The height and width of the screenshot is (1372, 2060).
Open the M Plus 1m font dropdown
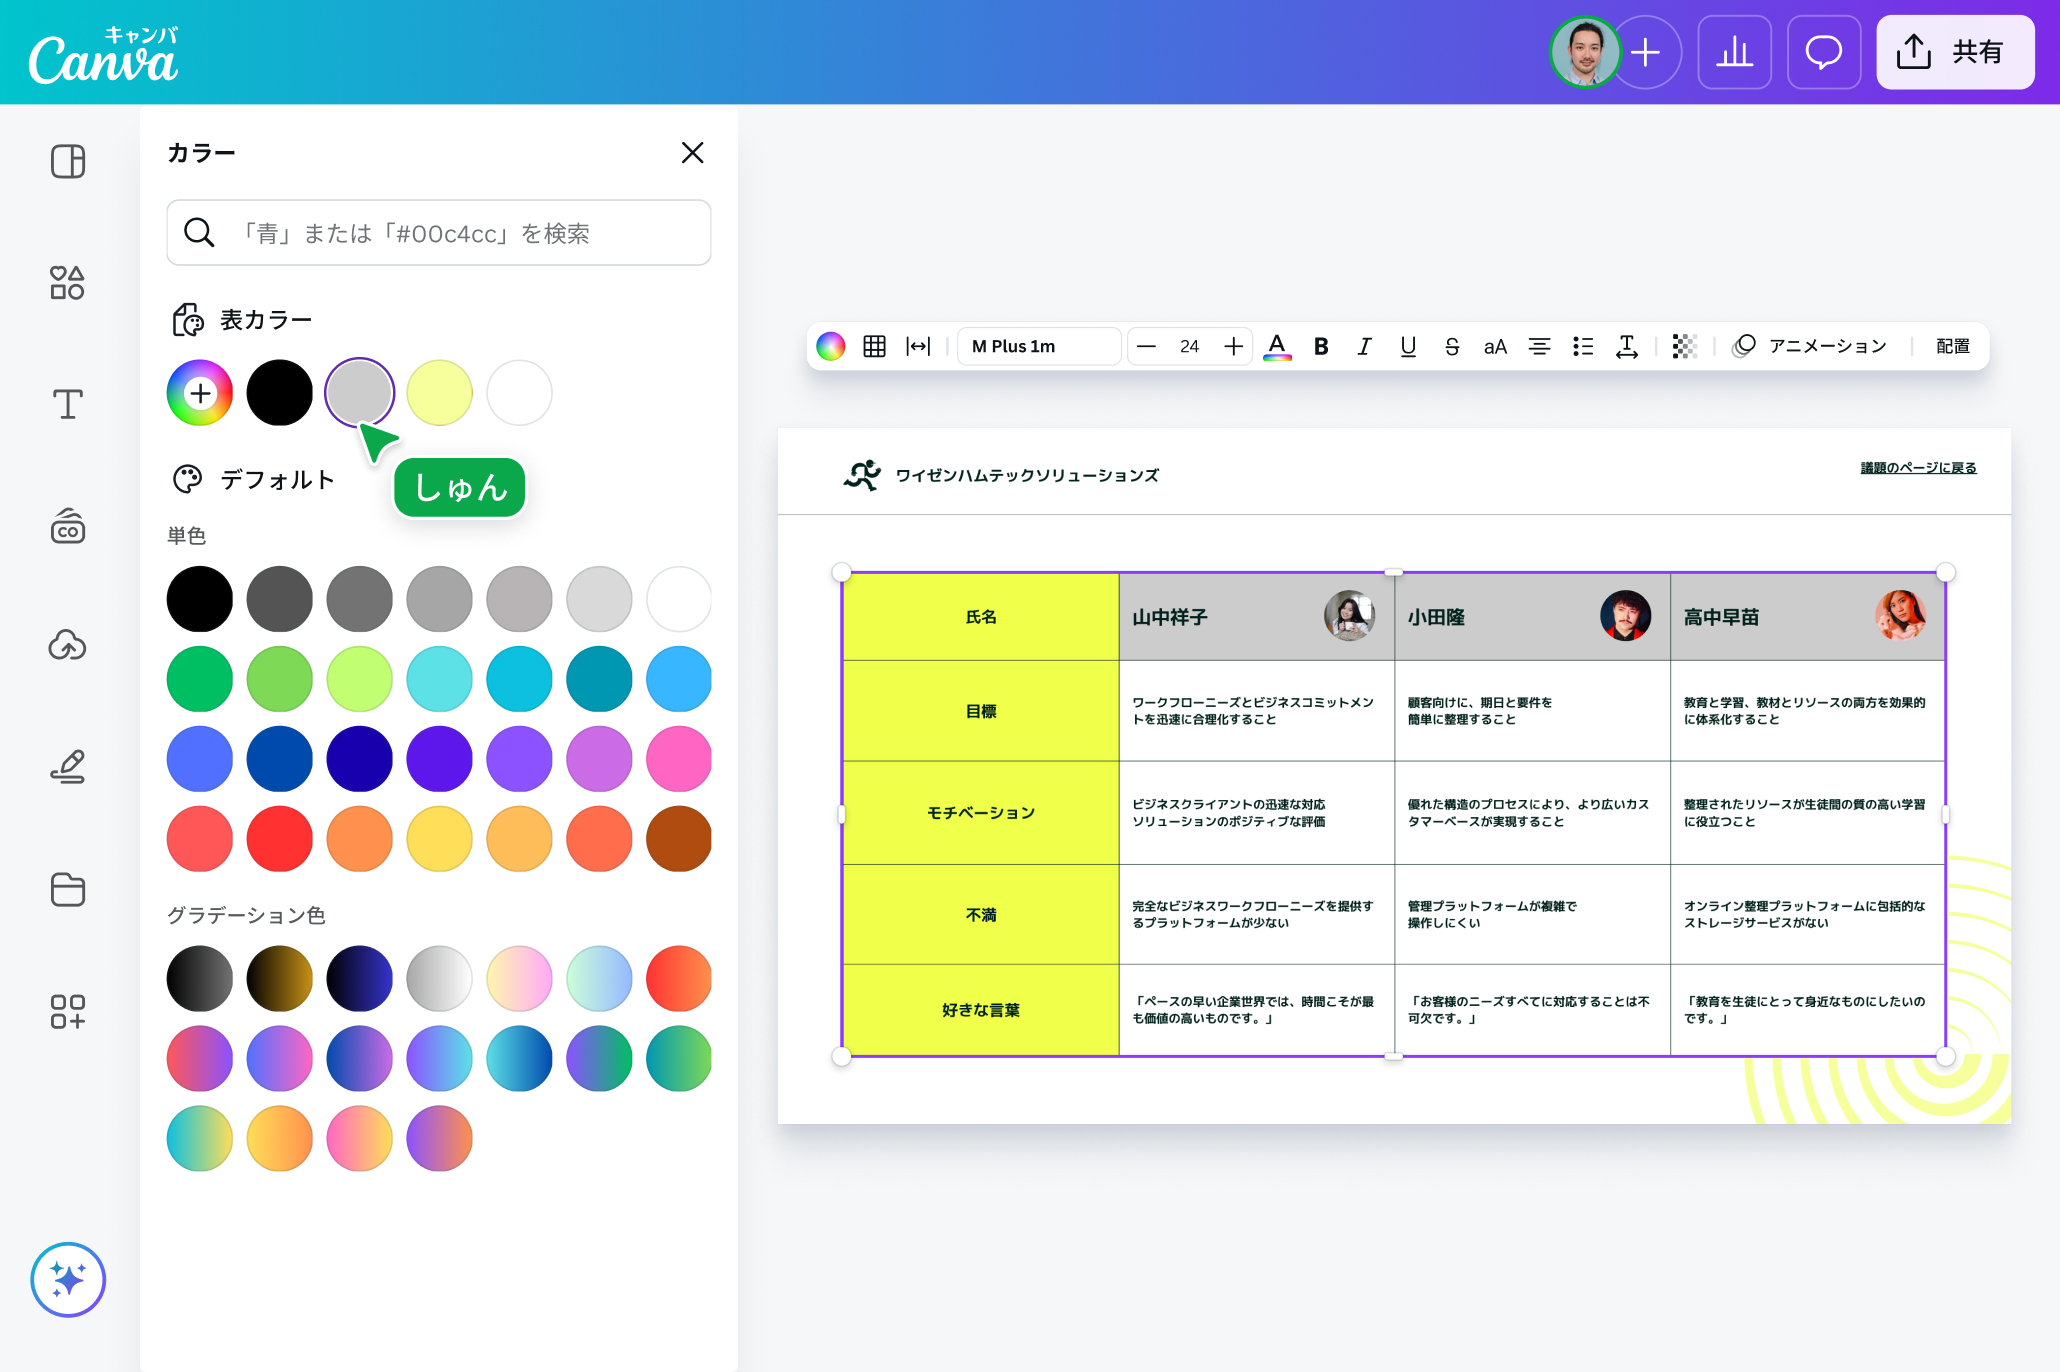click(1039, 346)
